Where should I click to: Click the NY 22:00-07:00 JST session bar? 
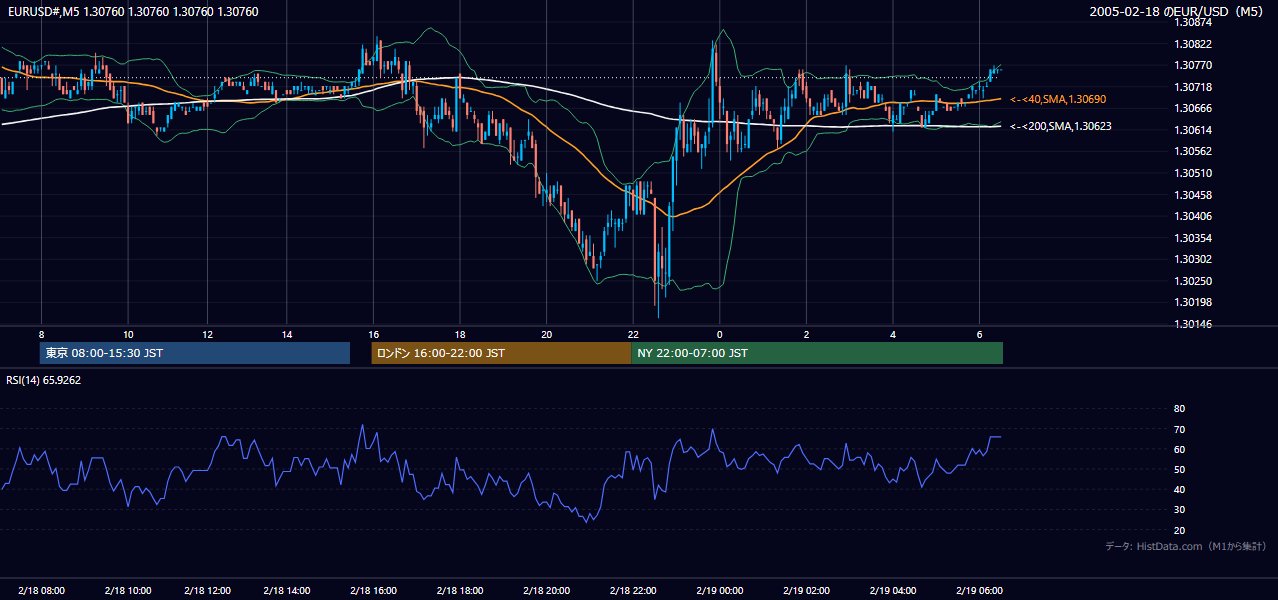[817, 353]
